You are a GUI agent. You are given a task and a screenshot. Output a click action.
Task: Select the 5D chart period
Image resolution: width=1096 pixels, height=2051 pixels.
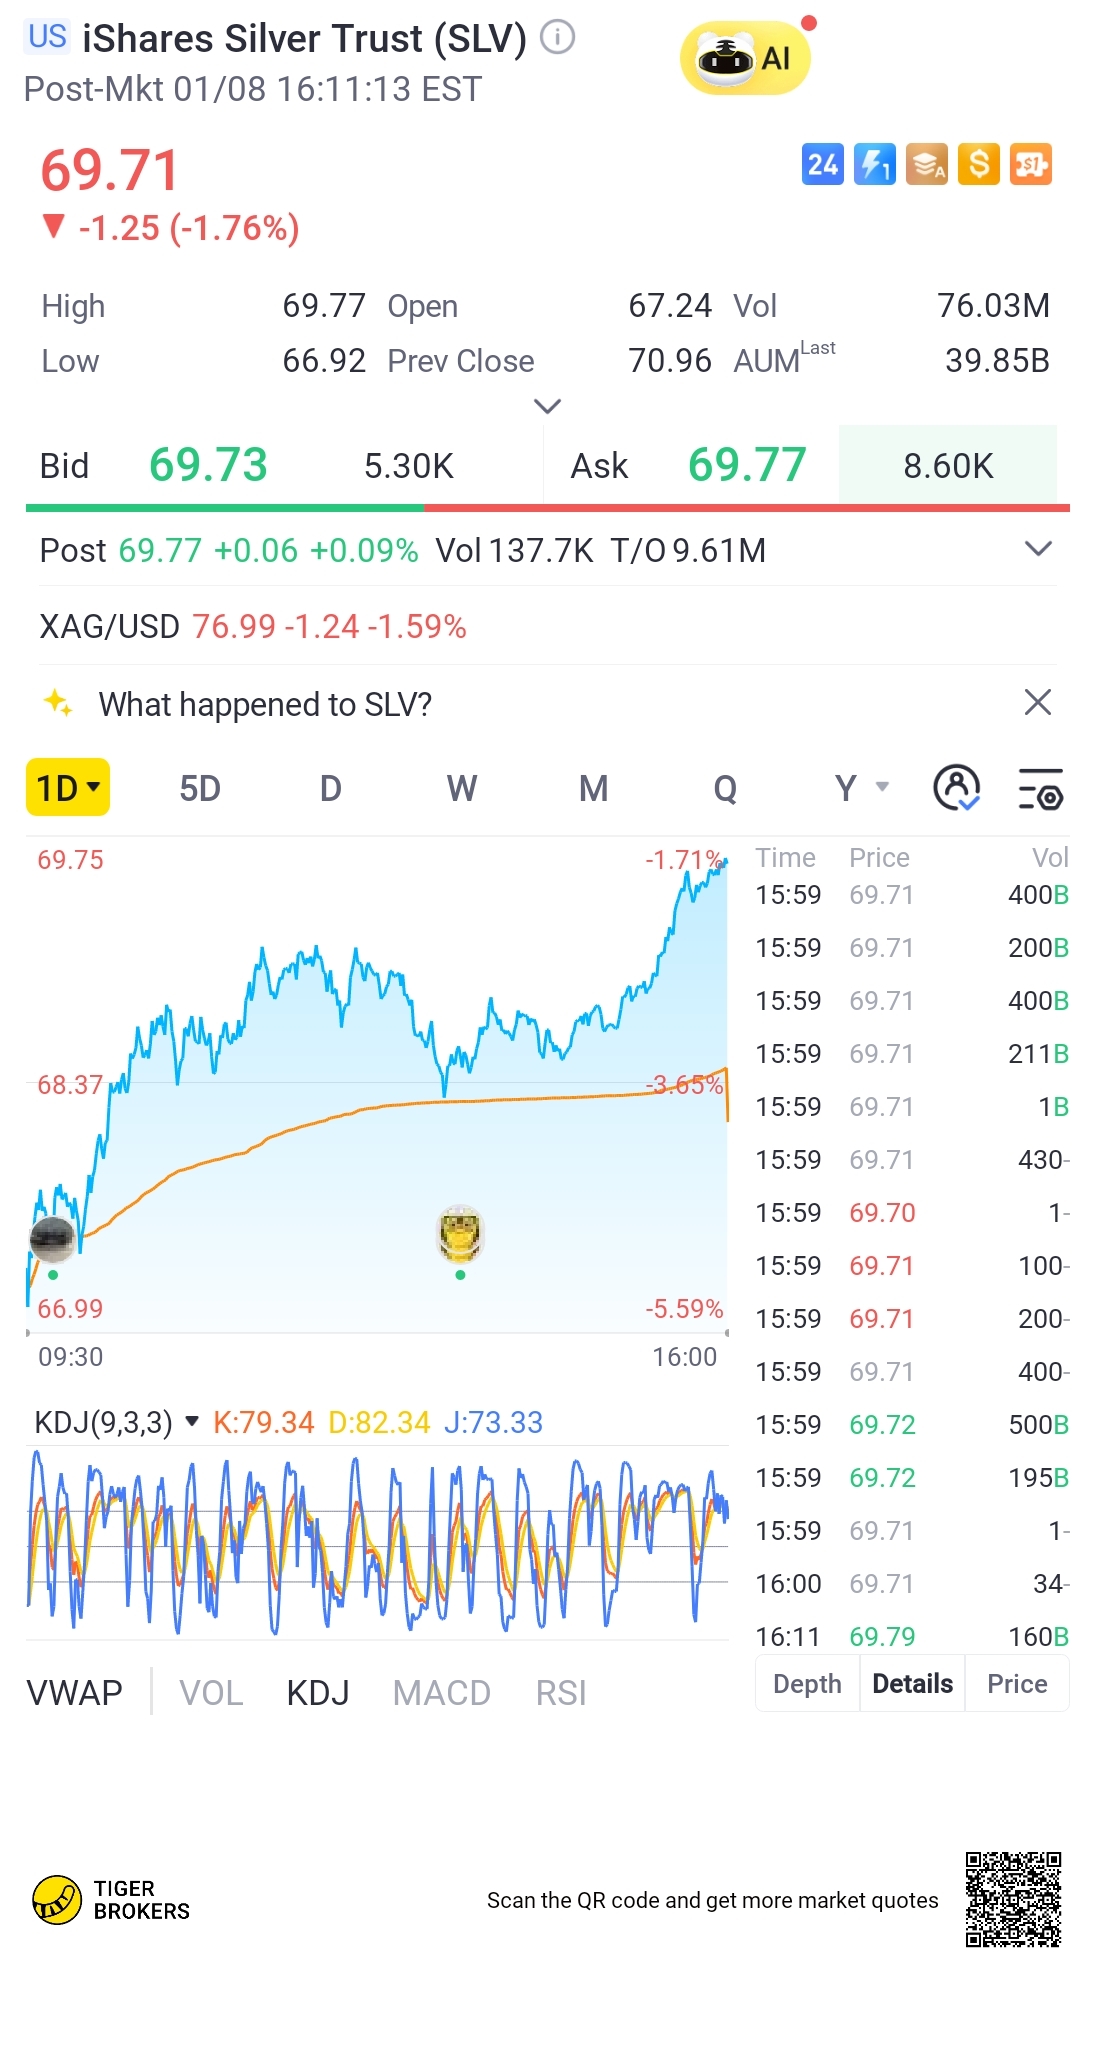(x=199, y=789)
